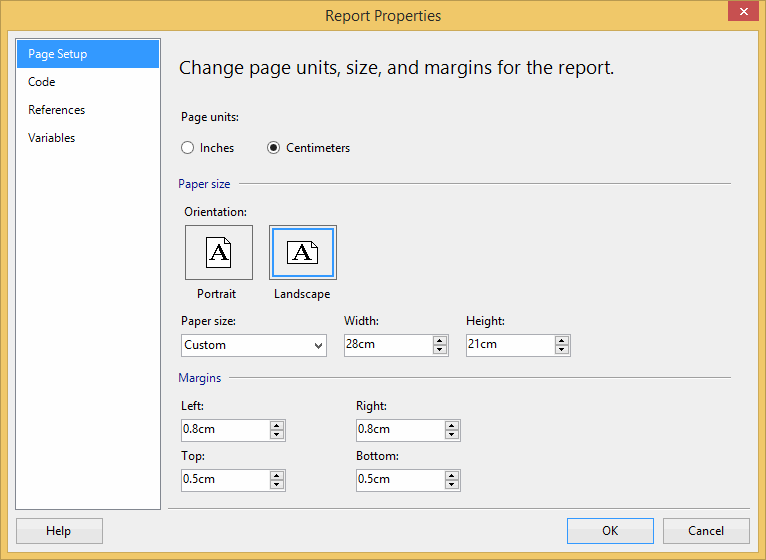766x560 pixels.
Task: Close the Report Properties dialog
Action: (741, 13)
